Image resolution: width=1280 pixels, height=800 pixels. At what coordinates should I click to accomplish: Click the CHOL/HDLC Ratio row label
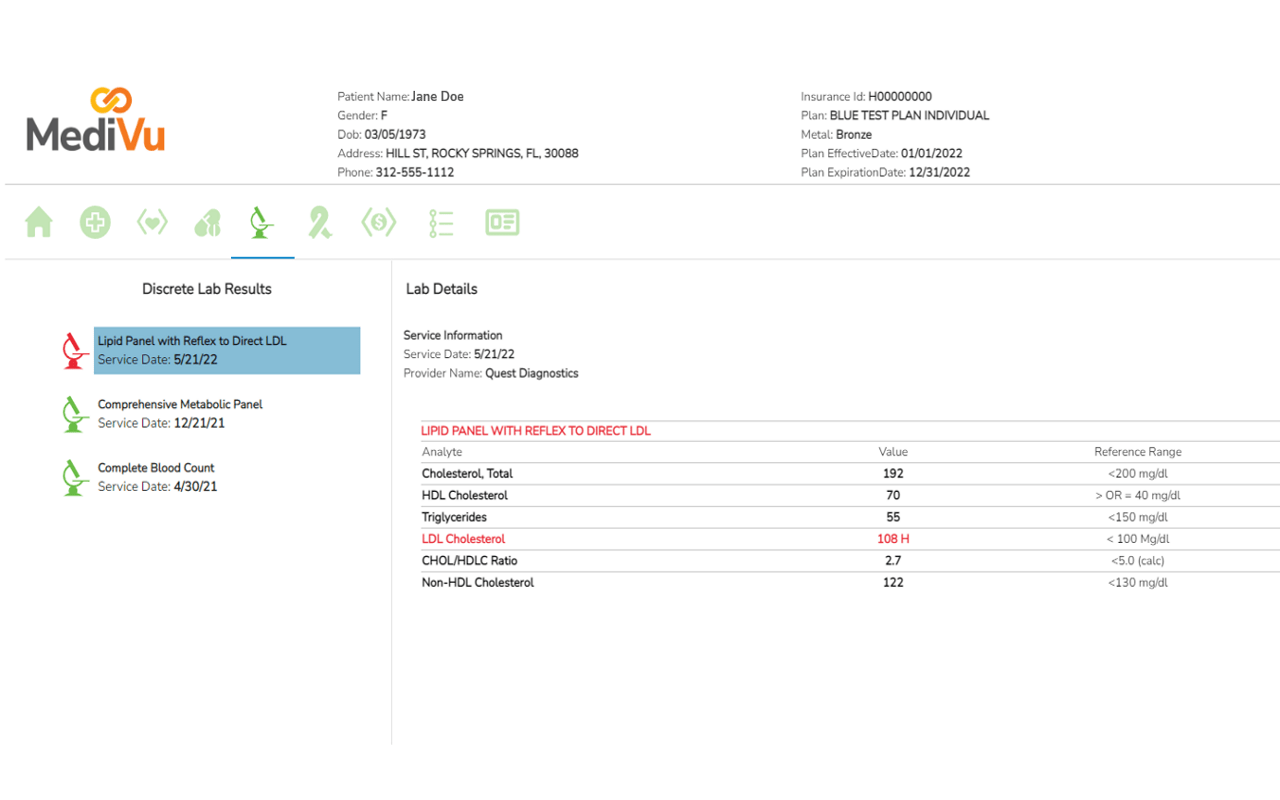470,561
